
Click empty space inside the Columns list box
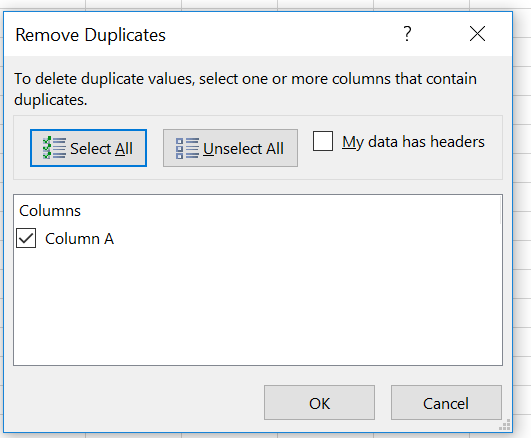point(257,305)
